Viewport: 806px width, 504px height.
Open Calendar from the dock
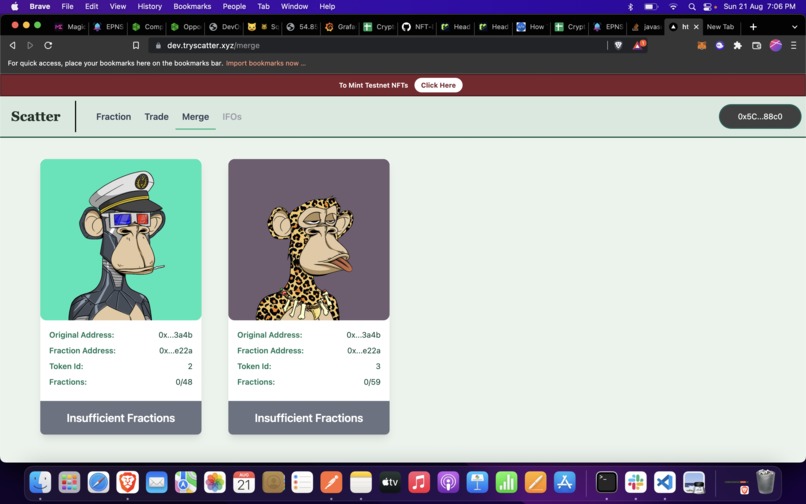coord(244,482)
